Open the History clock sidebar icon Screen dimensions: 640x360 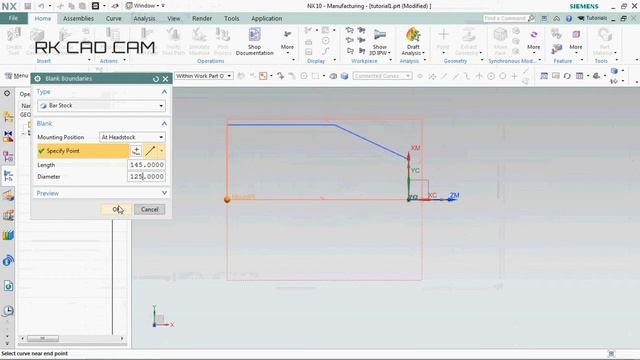point(8,311)
